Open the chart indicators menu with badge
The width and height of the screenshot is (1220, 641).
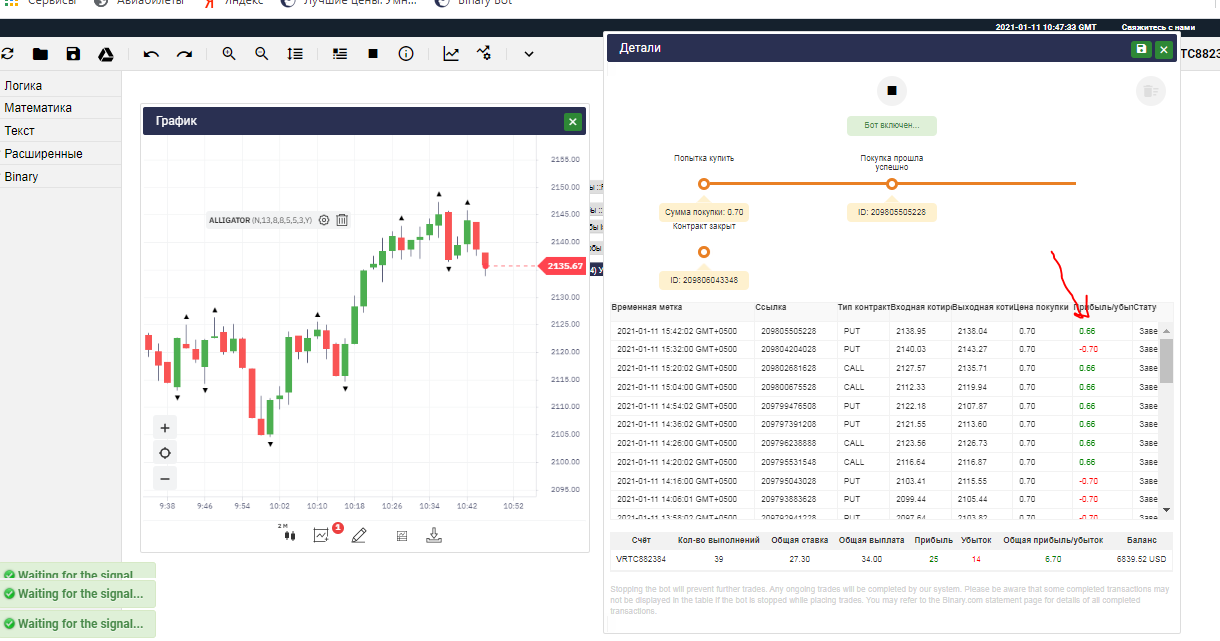323,534
